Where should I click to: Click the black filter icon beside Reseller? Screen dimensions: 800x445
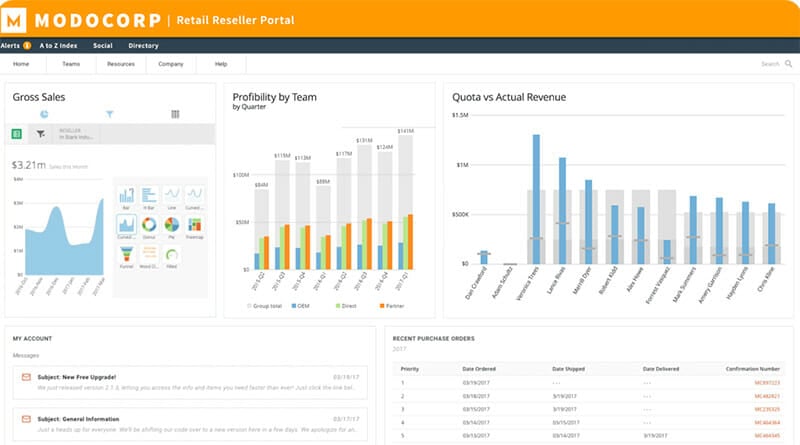(40, 134)
